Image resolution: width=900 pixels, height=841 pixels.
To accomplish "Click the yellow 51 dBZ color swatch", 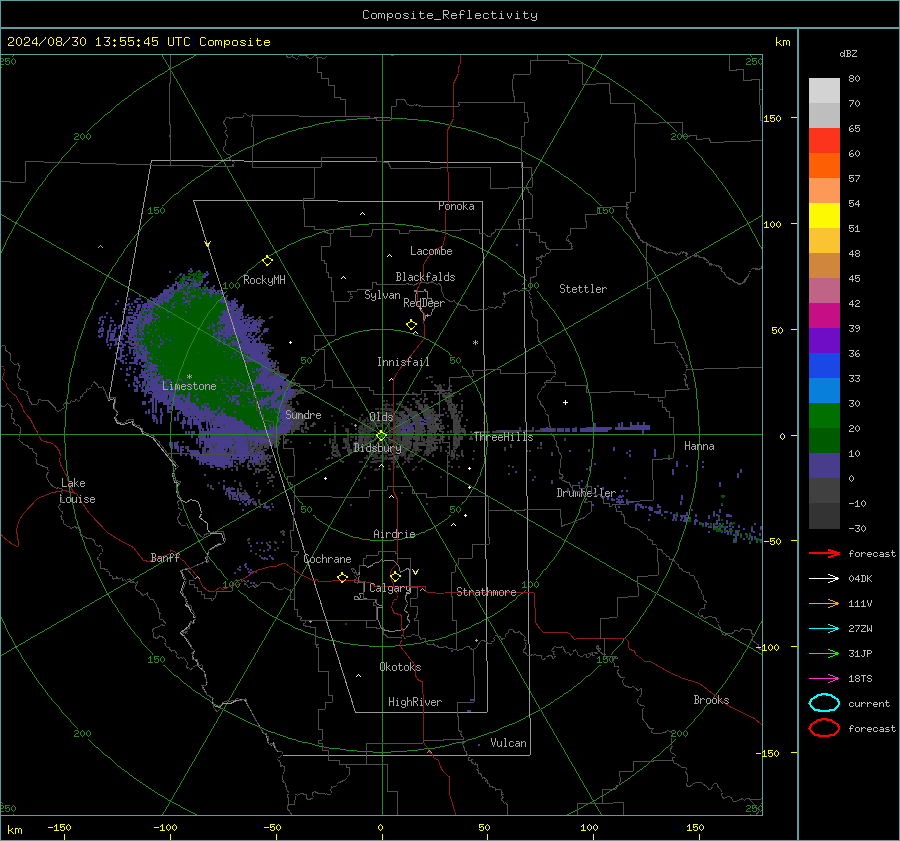I will click(824, 215).
